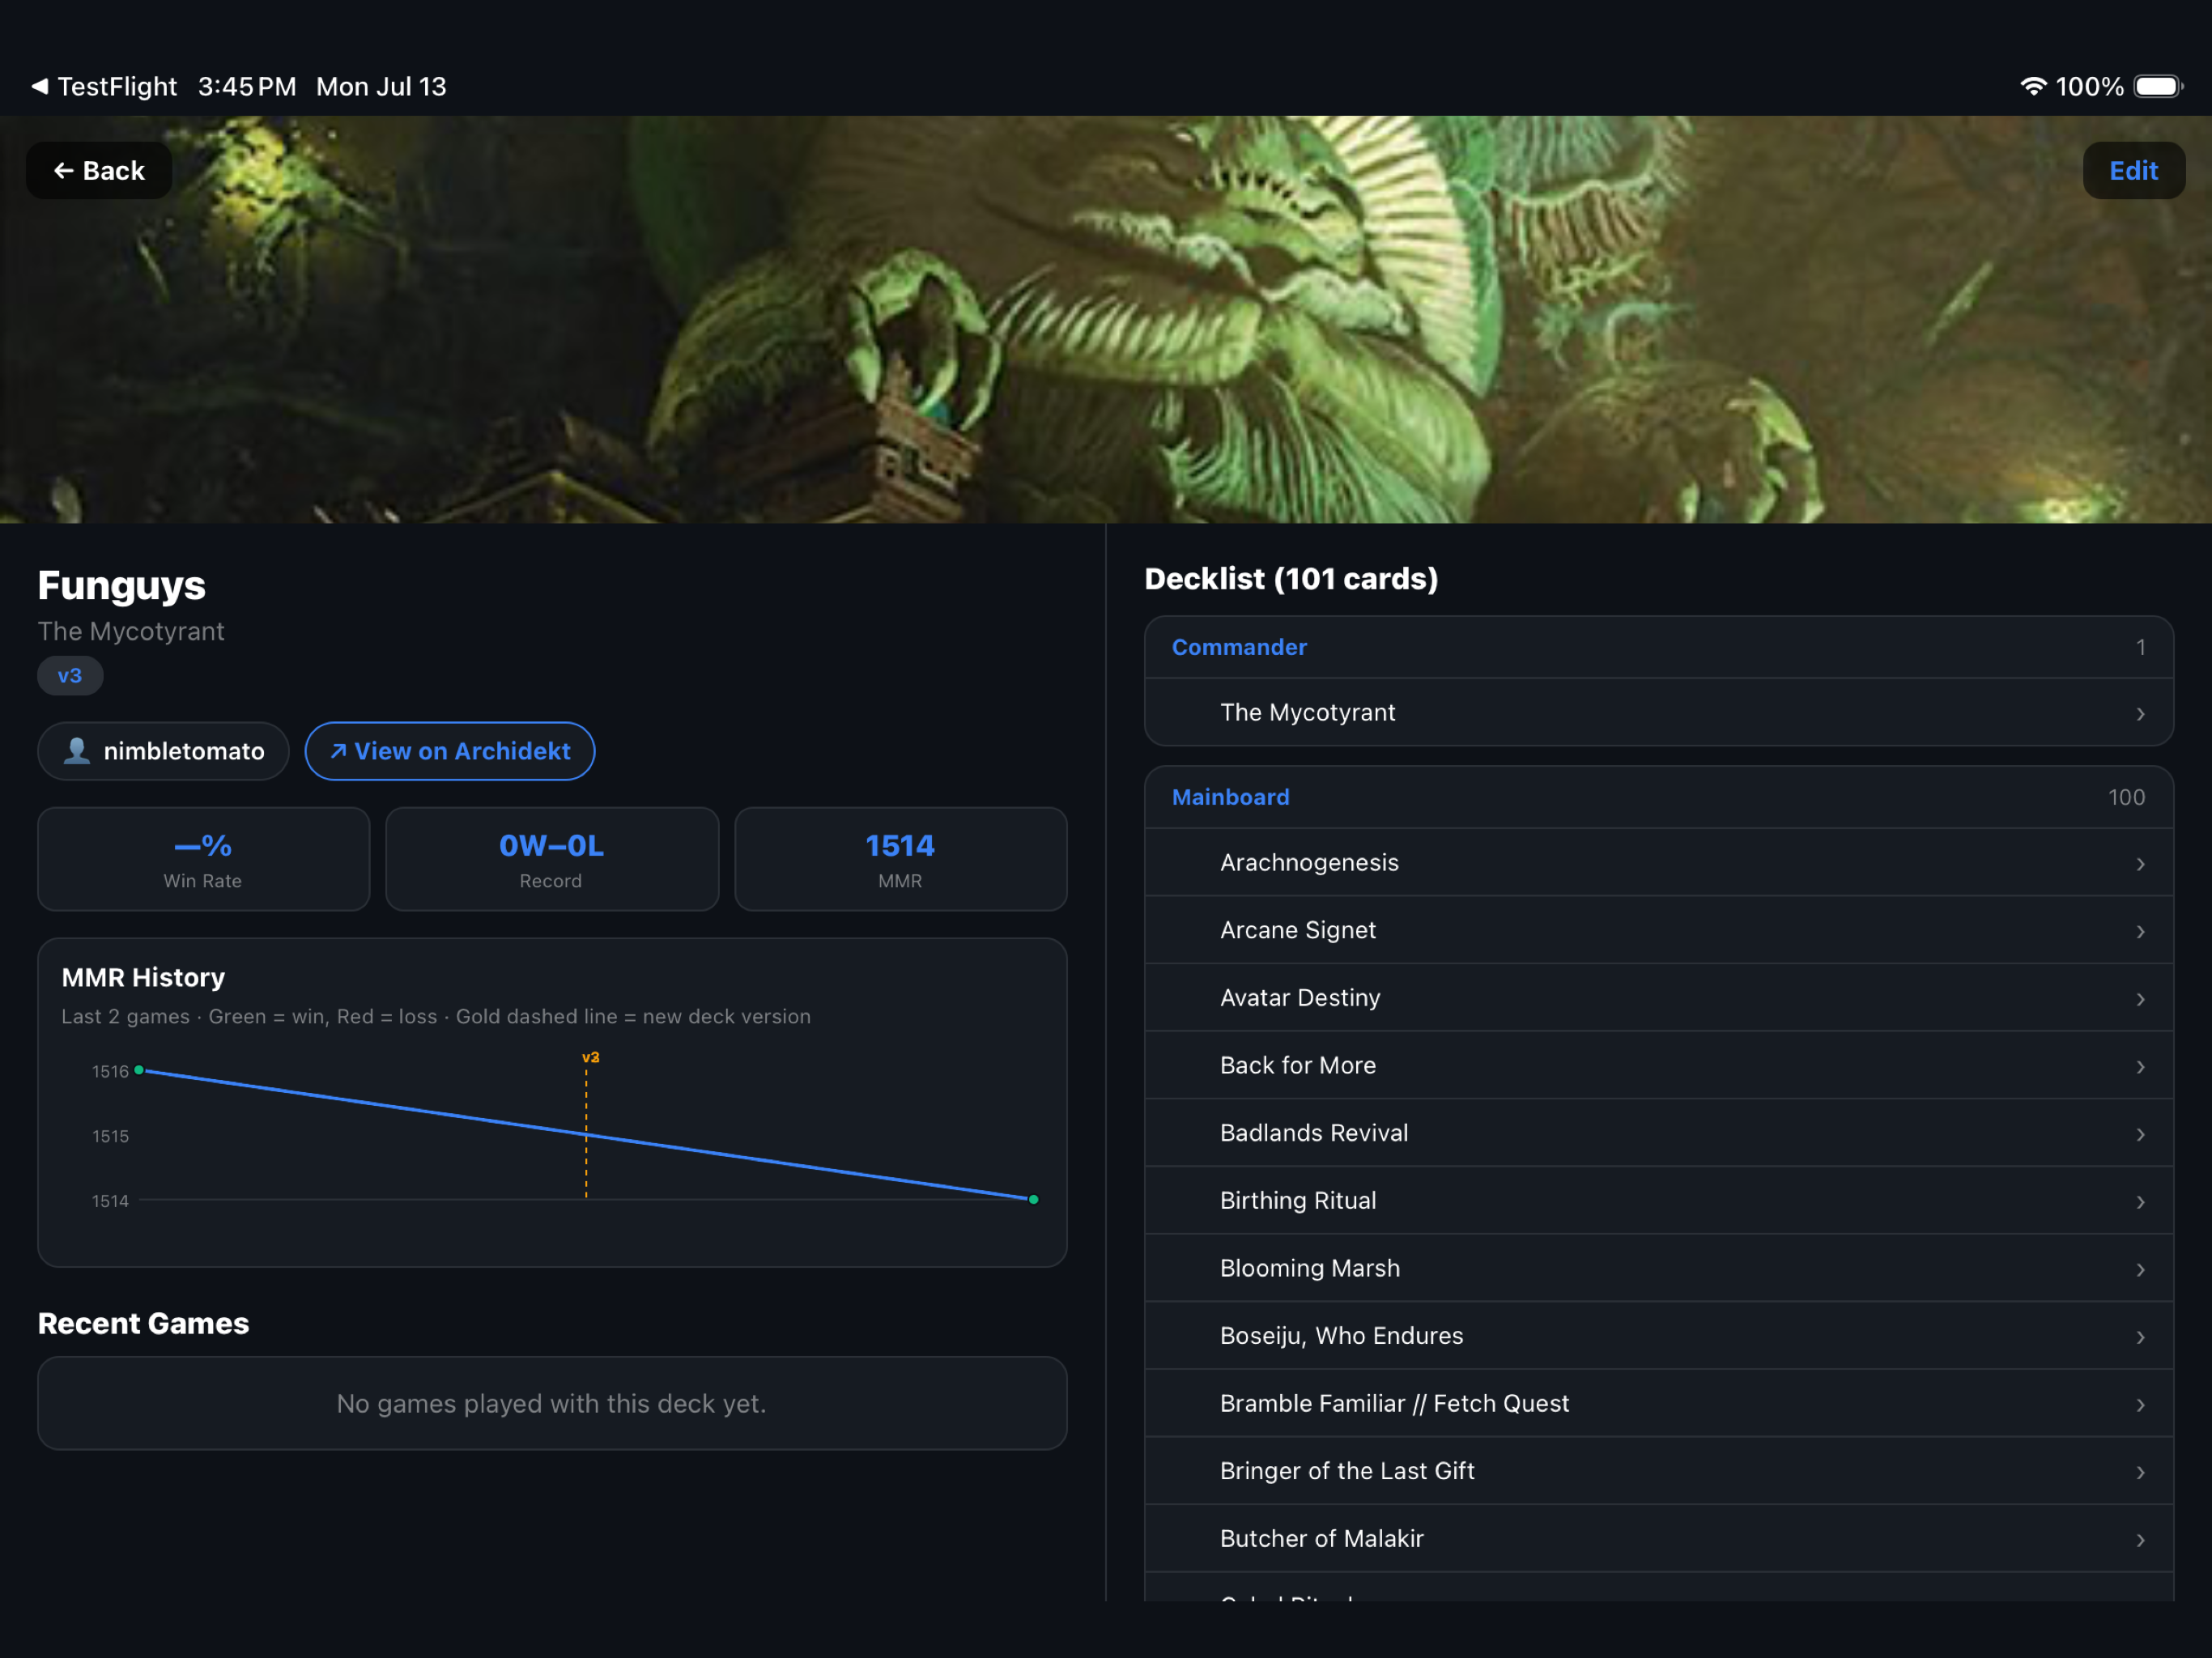Image resolution: width=2212 pixels, height=1658 pixels.
Task: Select 'Butcher of Malakir' row
Action: (1659, 1539)
